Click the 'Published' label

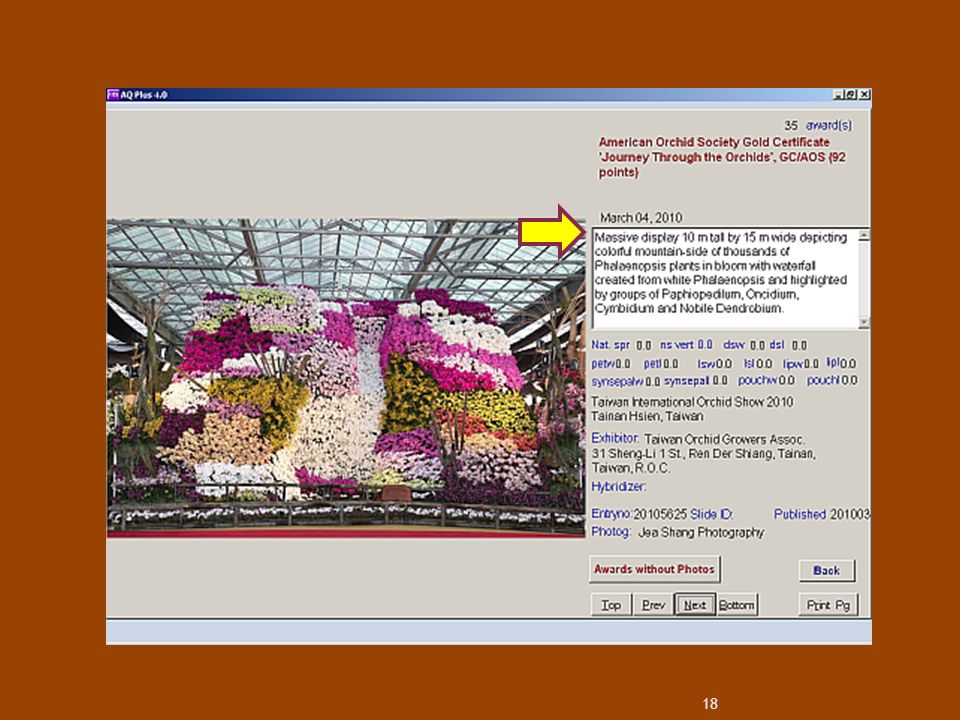point(800,514)
